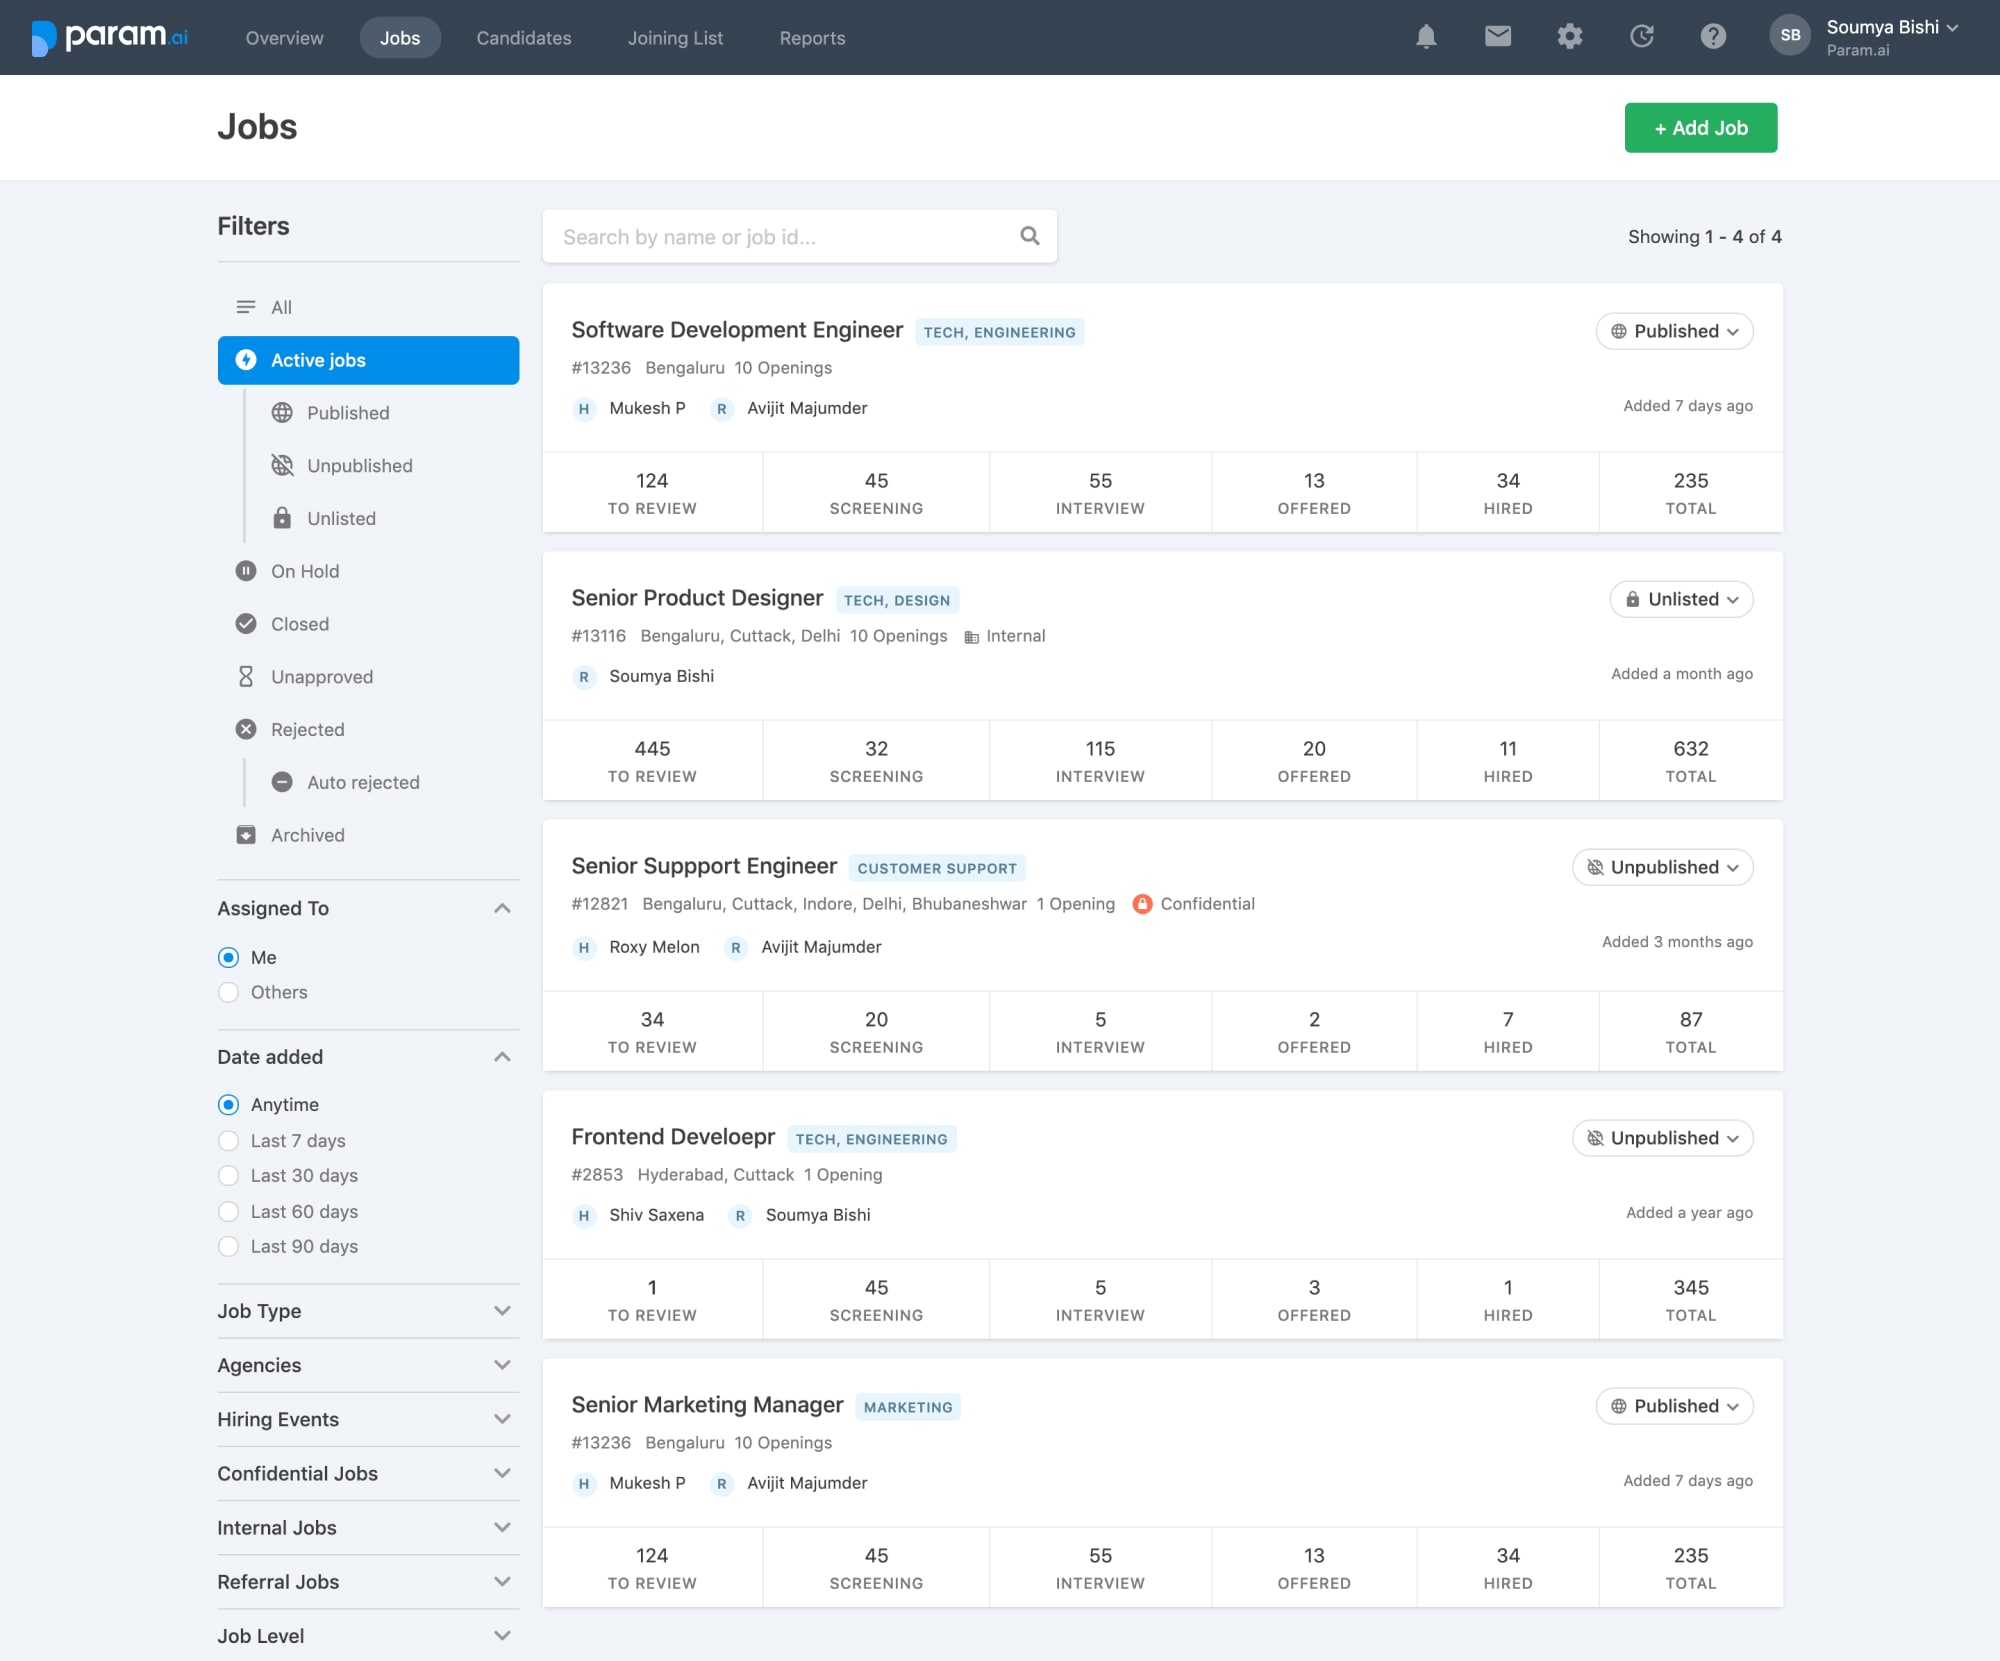Viewport: 2000px width, 1661px height.
Task: Select the Anytime date radio
Action: [229, 1105]
